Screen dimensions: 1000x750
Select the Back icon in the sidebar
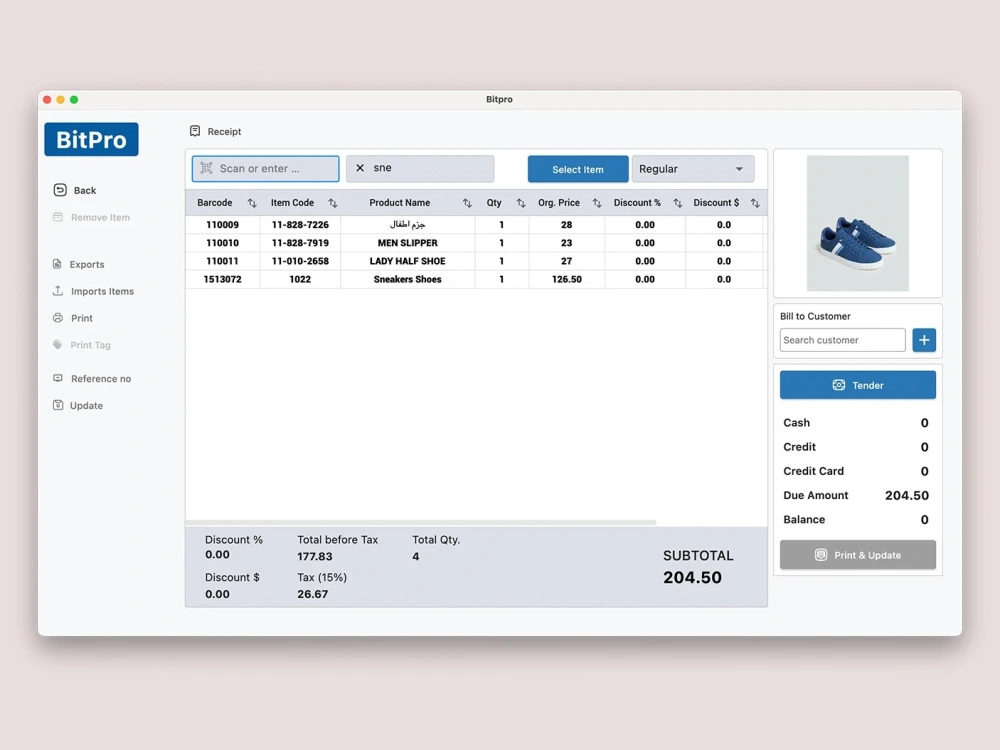click(x=59, y=190)
